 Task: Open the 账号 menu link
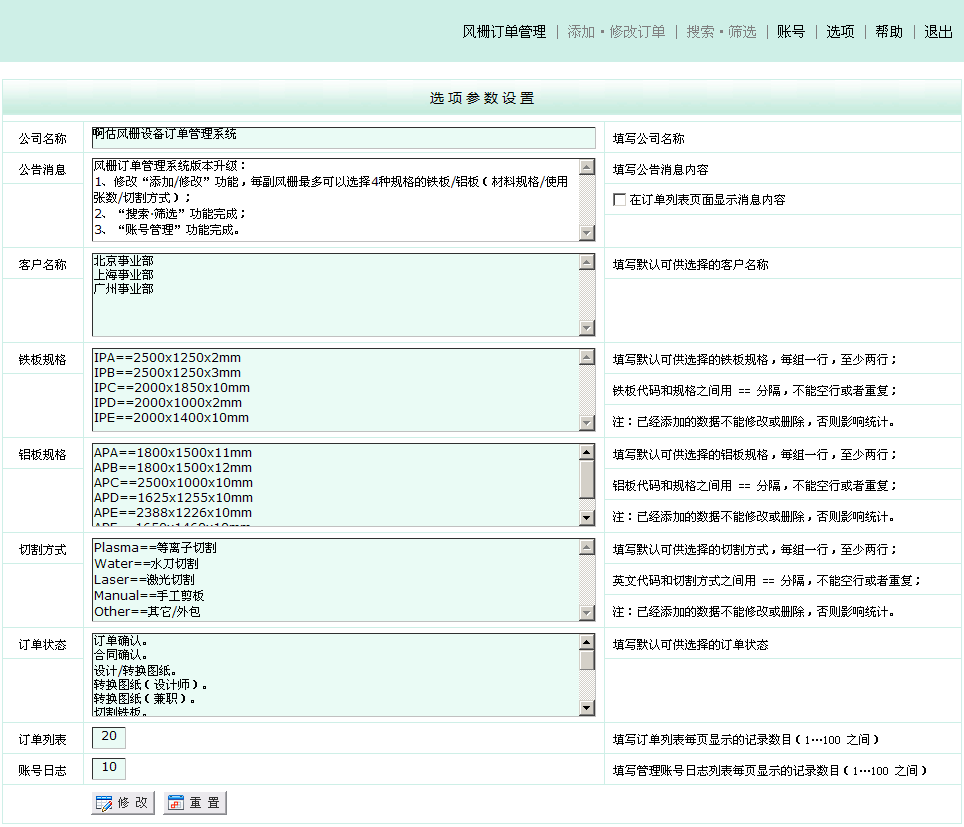(x=791, y=32)
